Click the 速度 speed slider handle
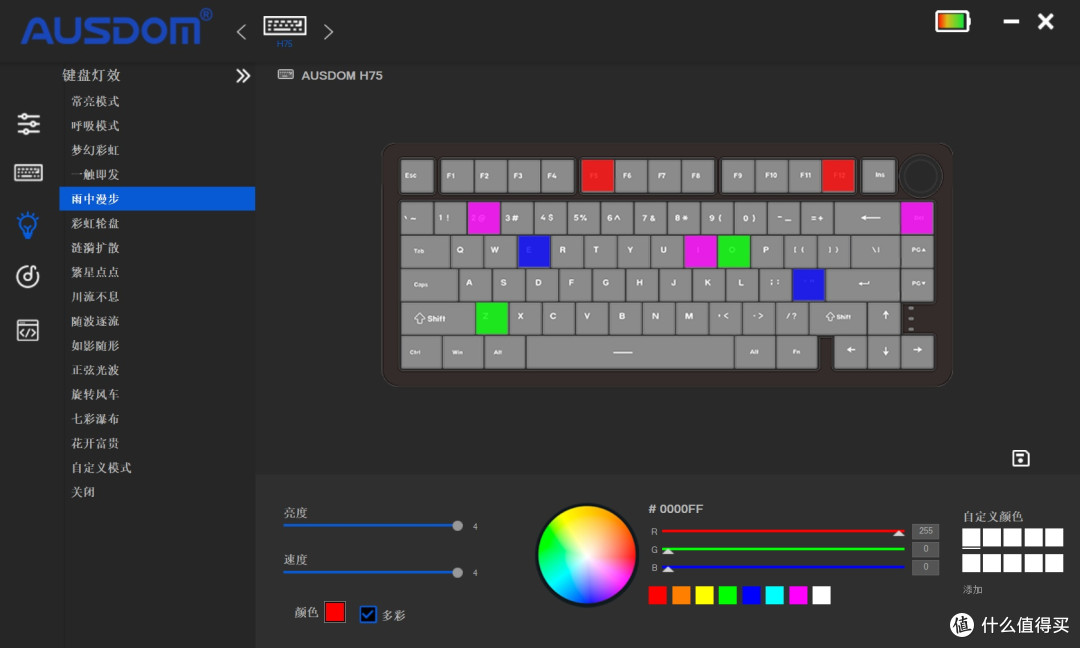 [457, 572]
